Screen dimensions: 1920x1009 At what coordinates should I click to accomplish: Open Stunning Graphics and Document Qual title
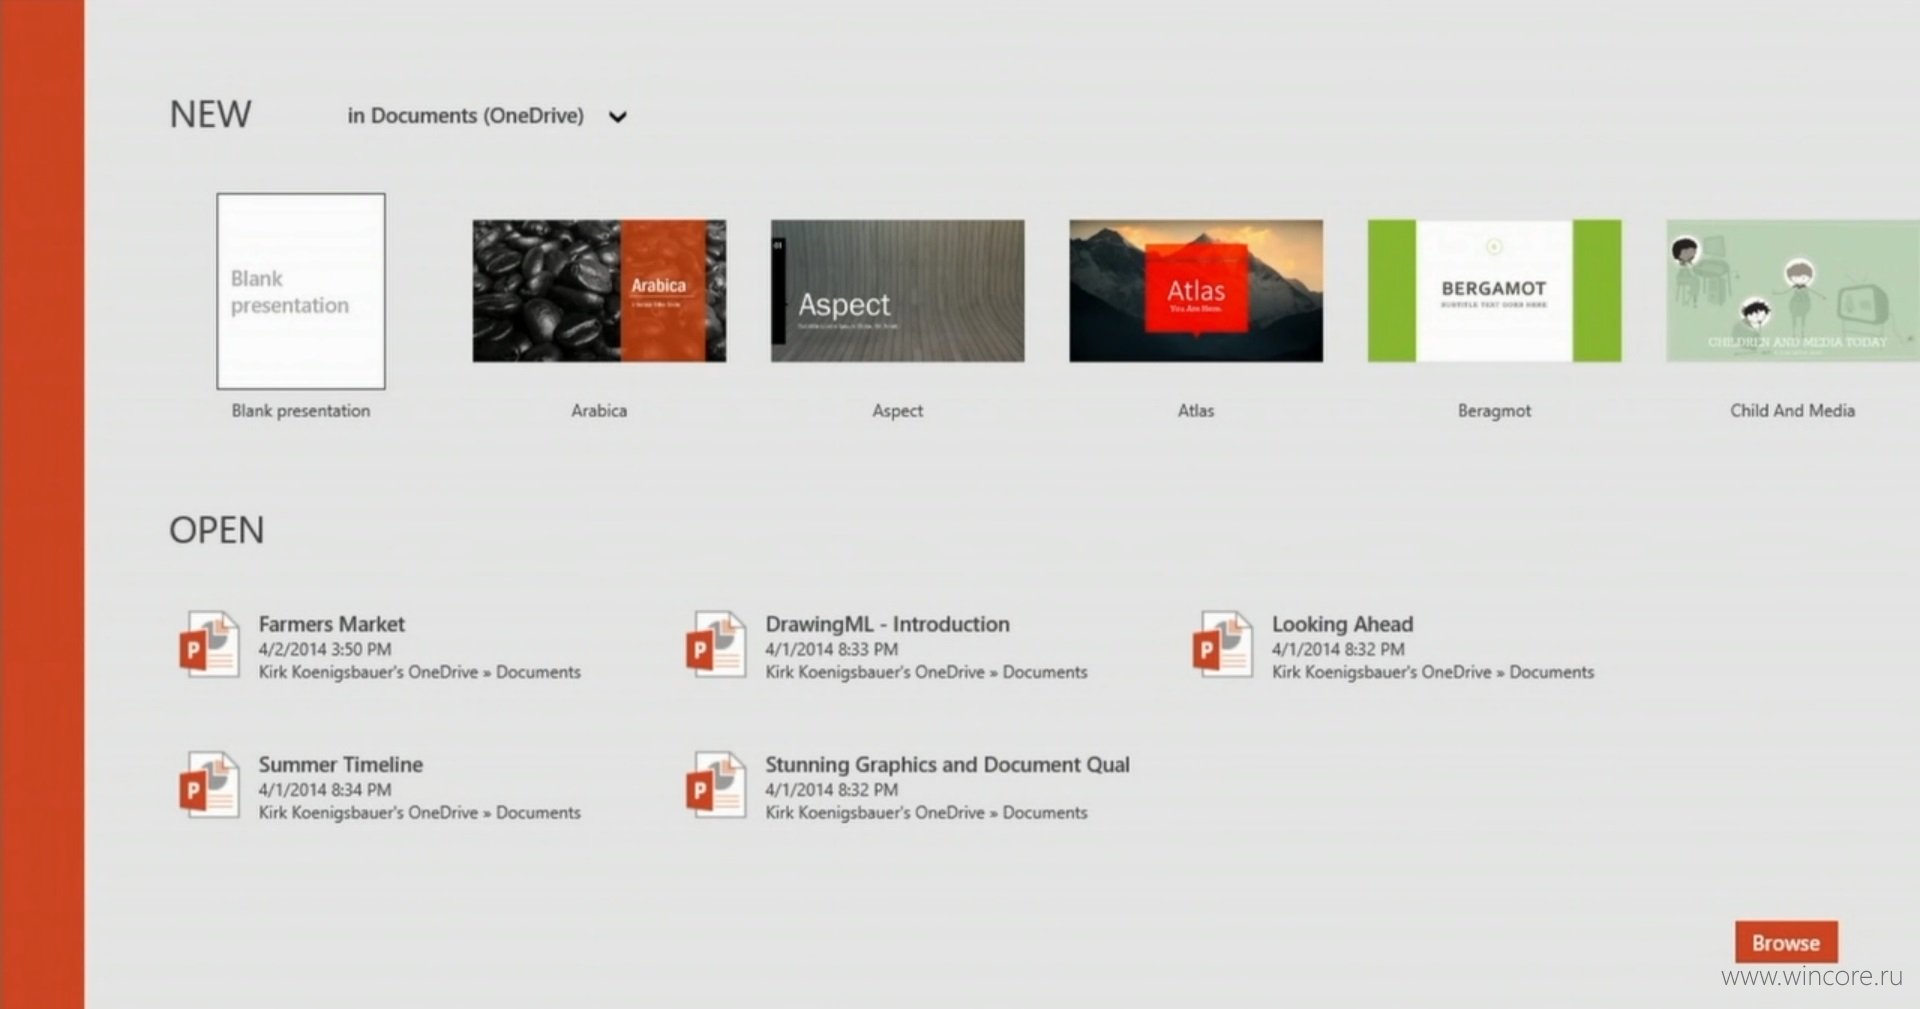click(948, 764)
